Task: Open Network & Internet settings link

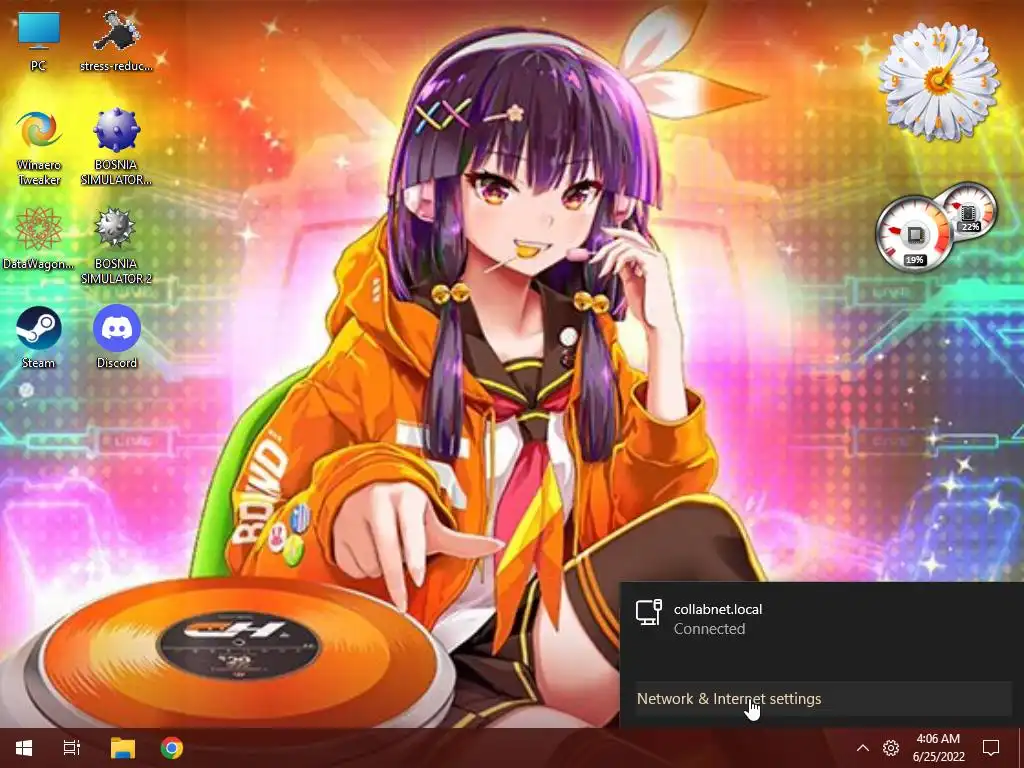Action: point(729,699)
